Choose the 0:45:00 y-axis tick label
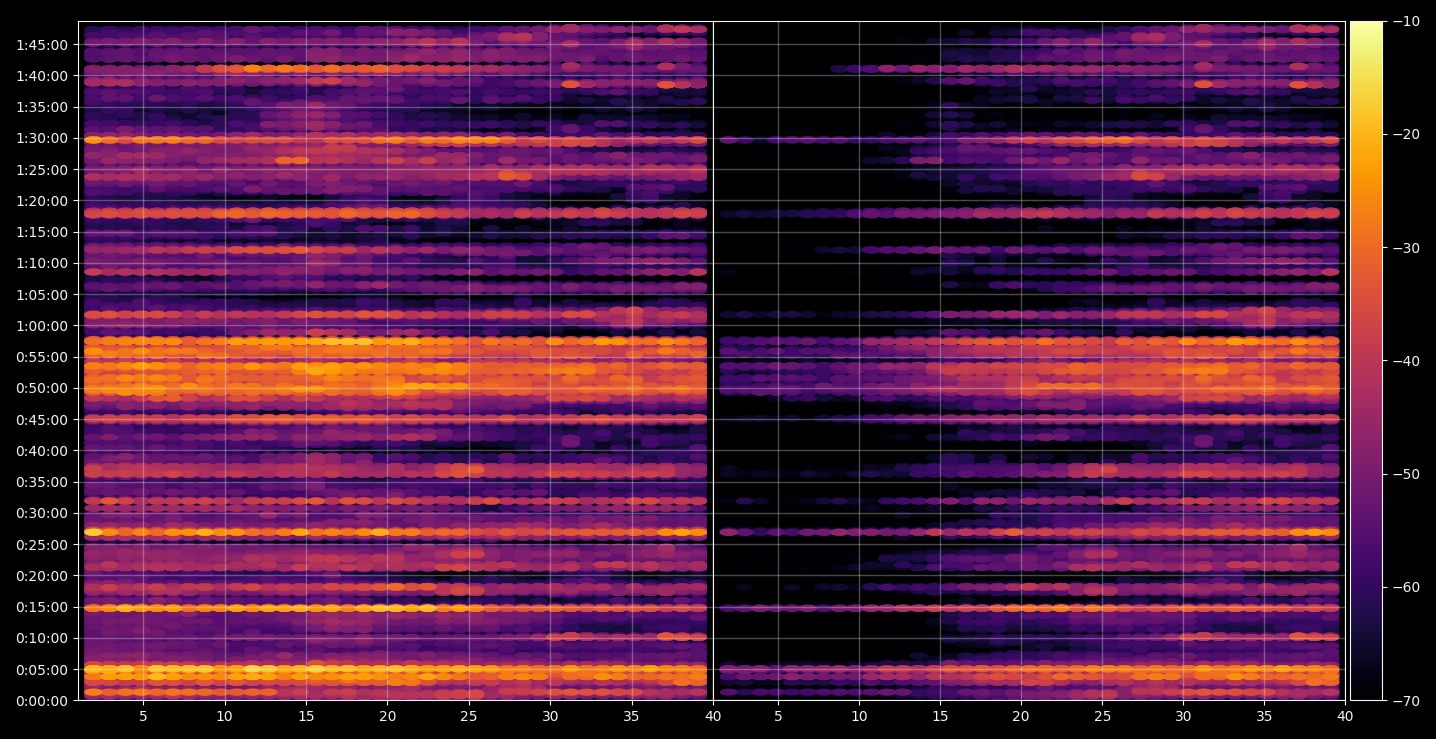 point(43,420)
